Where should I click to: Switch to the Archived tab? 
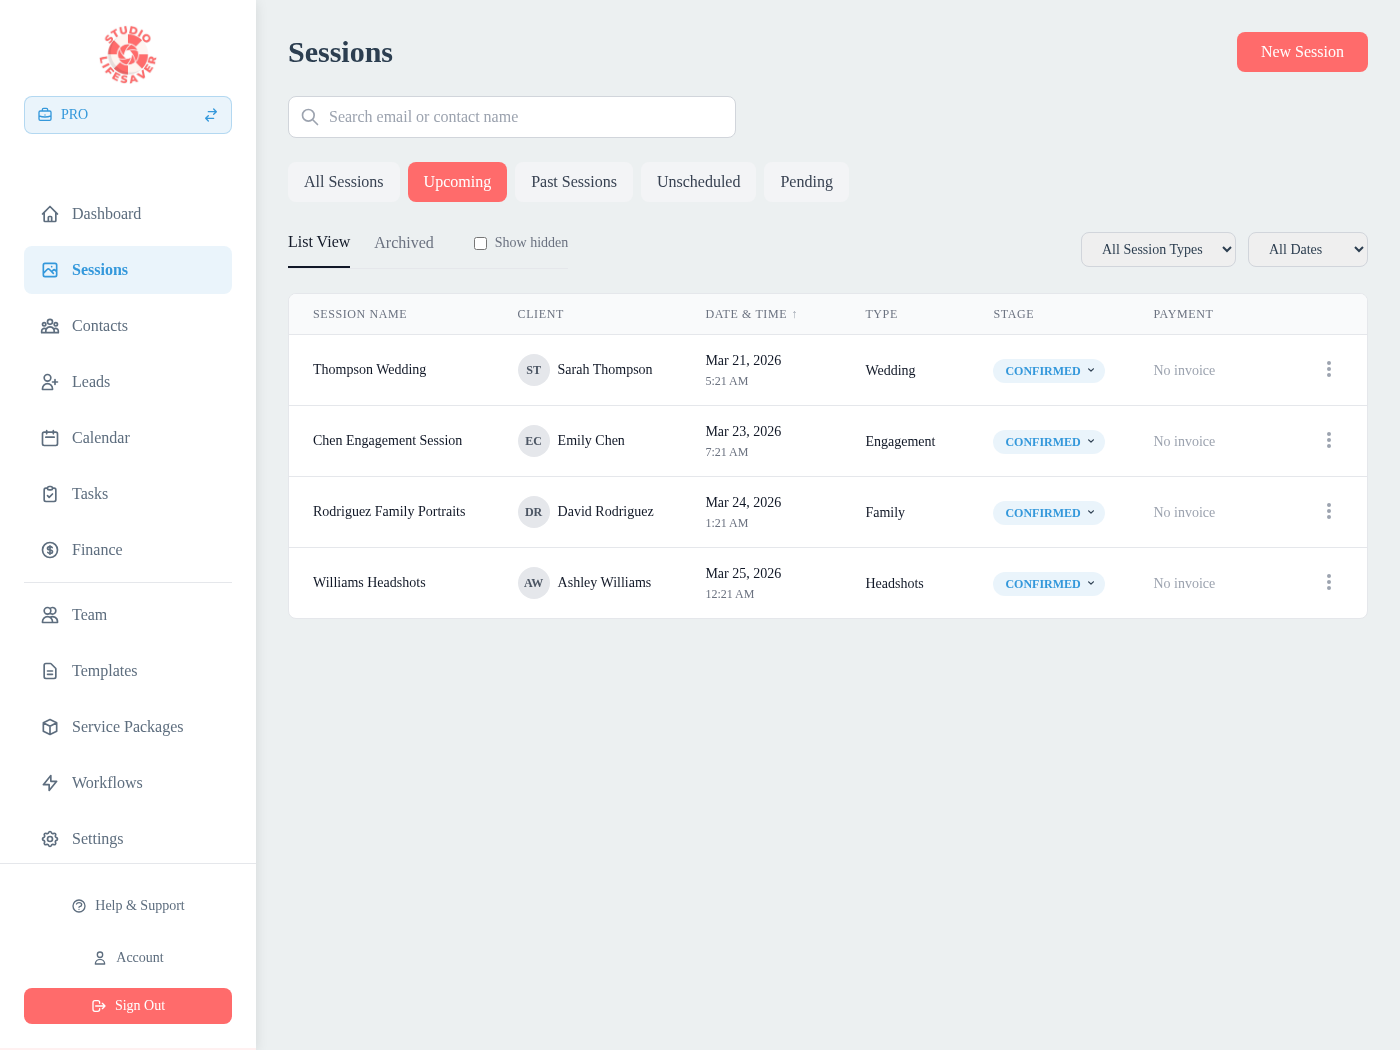point(404,242)
